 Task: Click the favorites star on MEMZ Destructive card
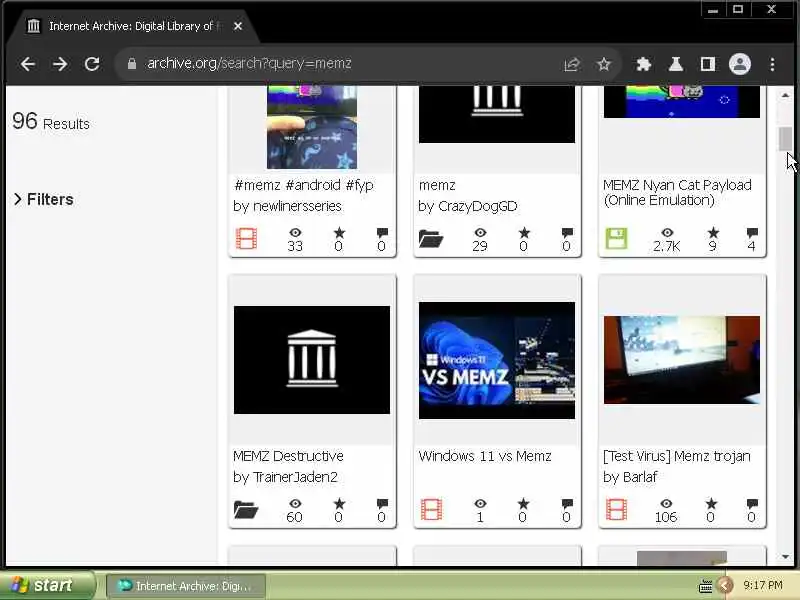click(339, 504)
